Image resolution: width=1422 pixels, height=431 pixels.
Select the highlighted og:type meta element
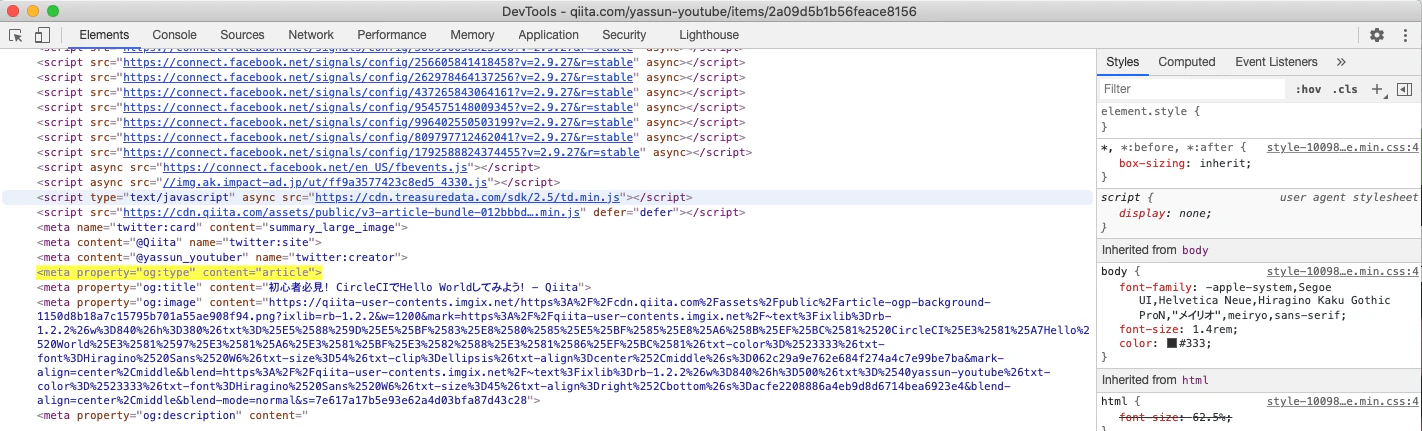(x=179, y=272)
